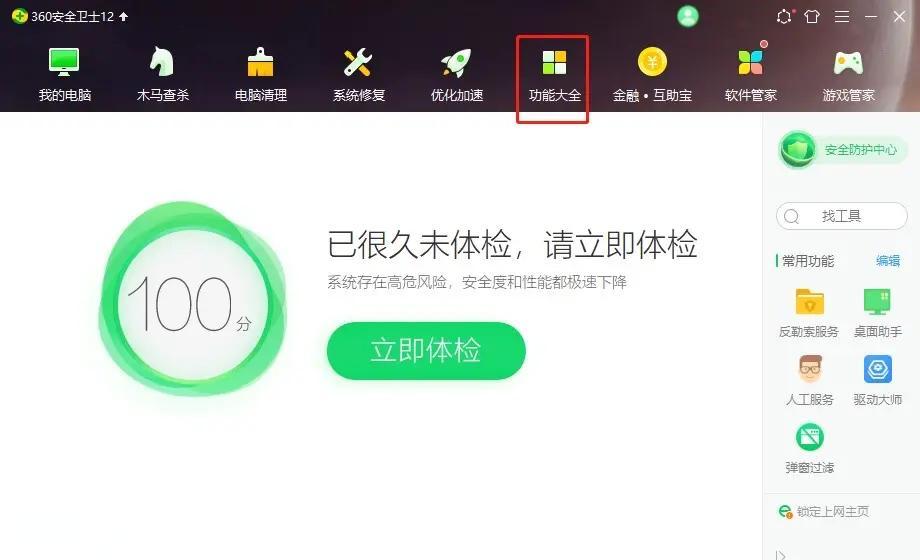This screenshot has width=920, height=560.
Task: Launch 驱动大师 tool
Action: (878, 369)
